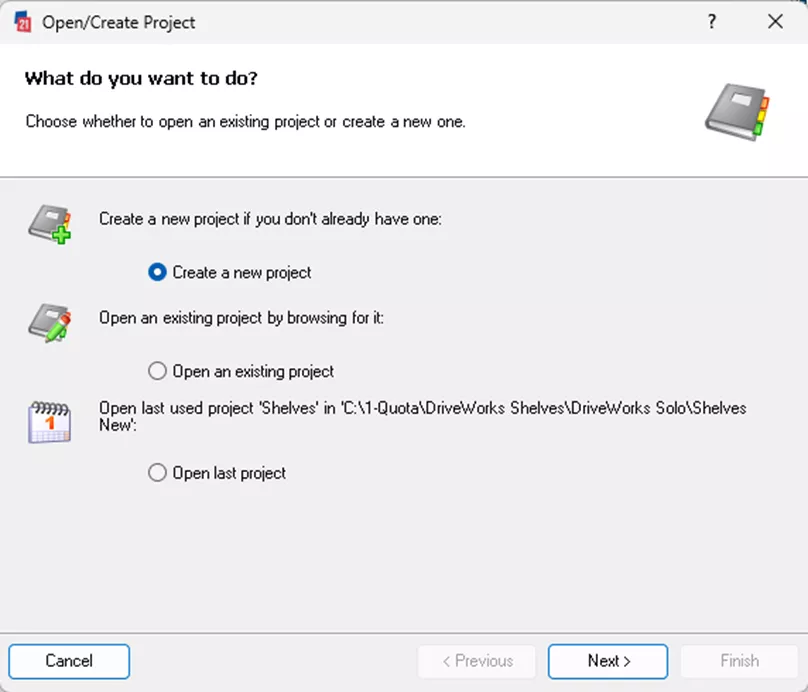Click the Cancel button
Image resolution: width=808 pixels, height=692 pixels.
click(69, 661)
